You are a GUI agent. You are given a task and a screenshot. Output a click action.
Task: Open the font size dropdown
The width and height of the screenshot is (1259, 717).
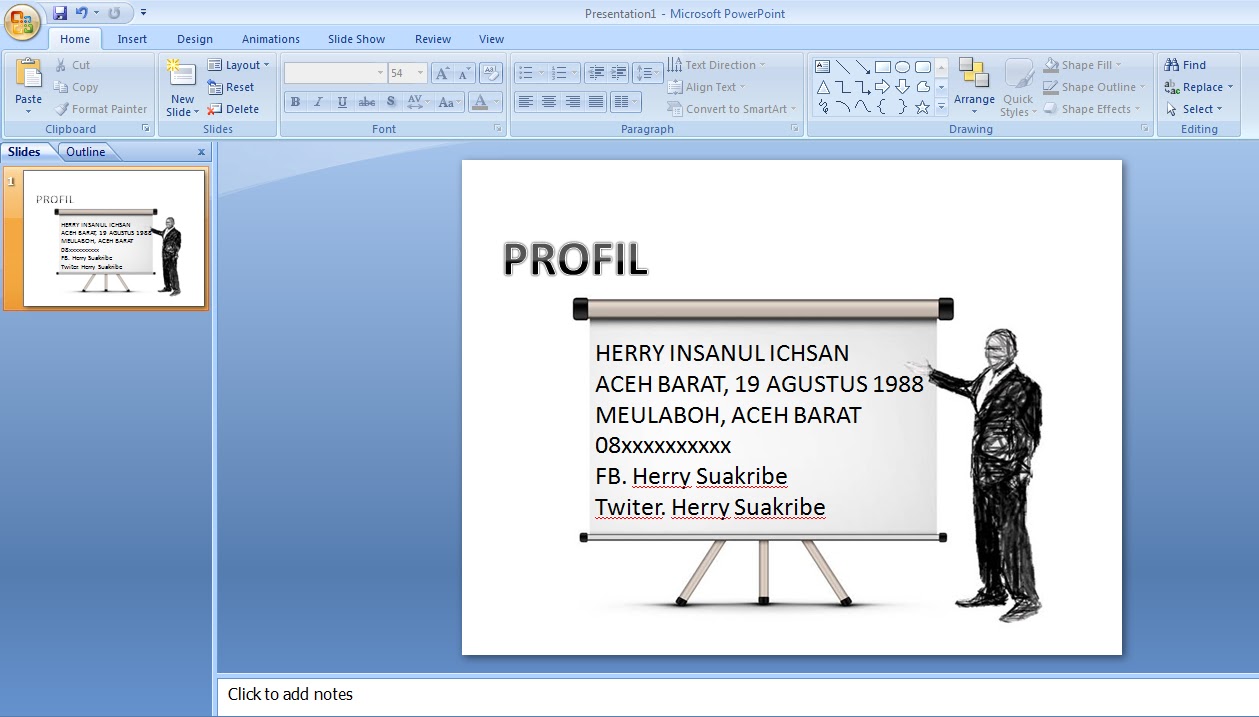[420, 73]
